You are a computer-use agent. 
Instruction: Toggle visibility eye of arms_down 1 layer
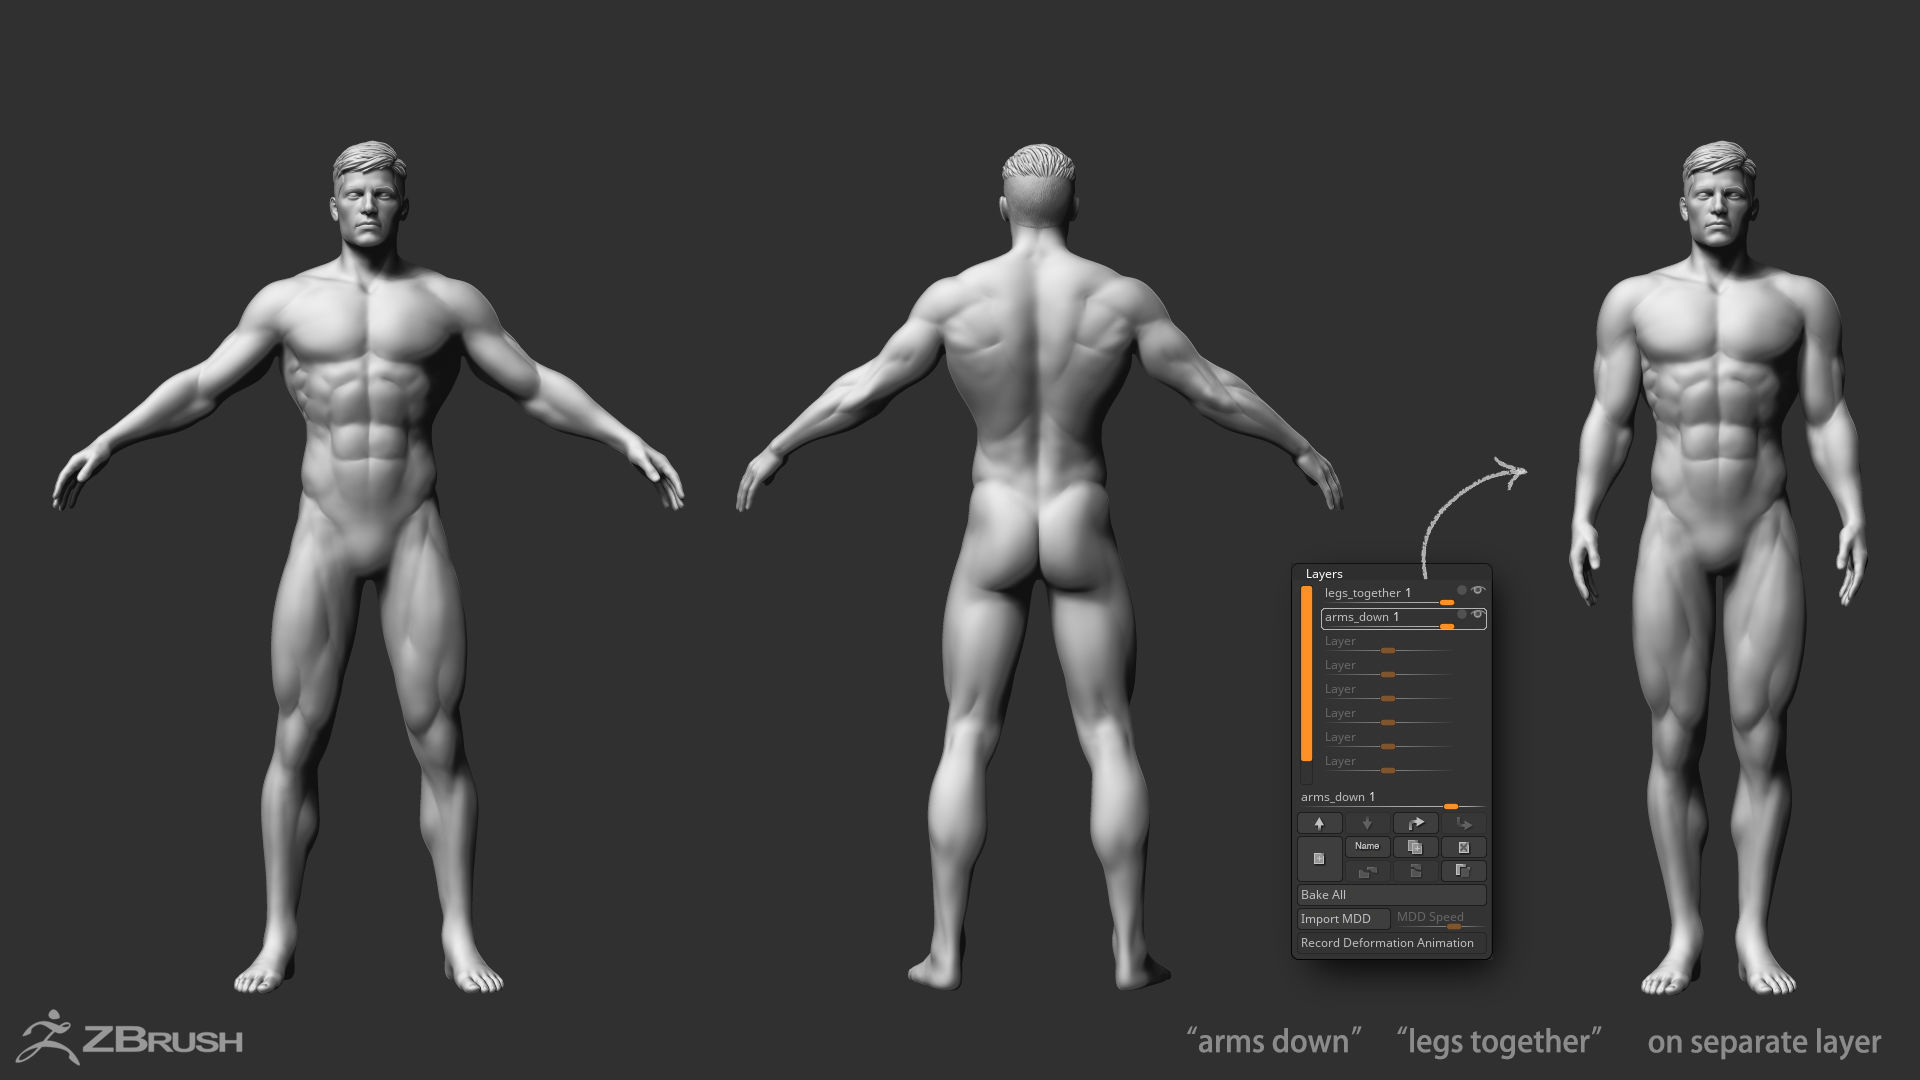tap(1477, 614)
